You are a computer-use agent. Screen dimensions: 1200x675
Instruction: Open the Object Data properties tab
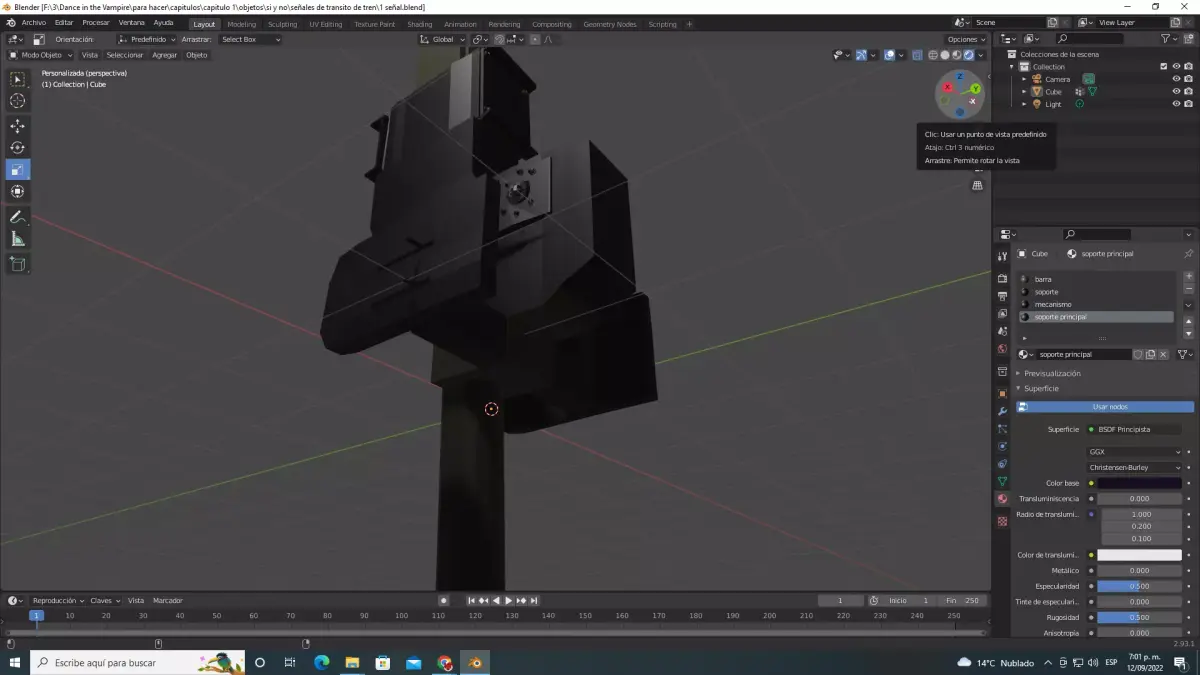[x=1002, y=481]
